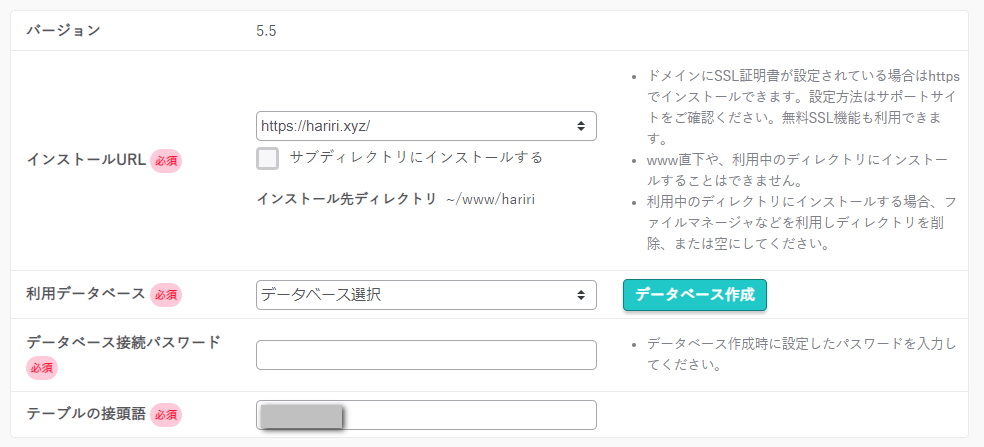
Task: Click the arrows on データベース選択 select
Action: click(x=581, y=295)
